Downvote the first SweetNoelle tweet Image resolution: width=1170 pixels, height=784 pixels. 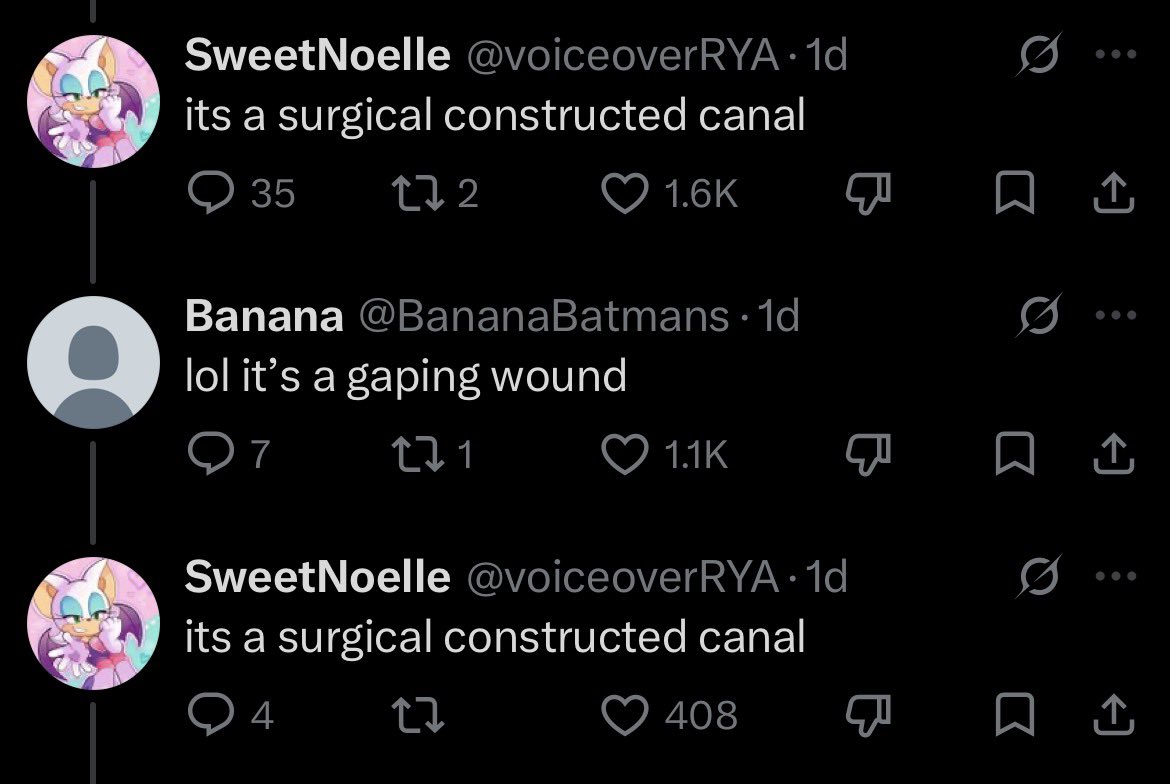coord(868,193)
